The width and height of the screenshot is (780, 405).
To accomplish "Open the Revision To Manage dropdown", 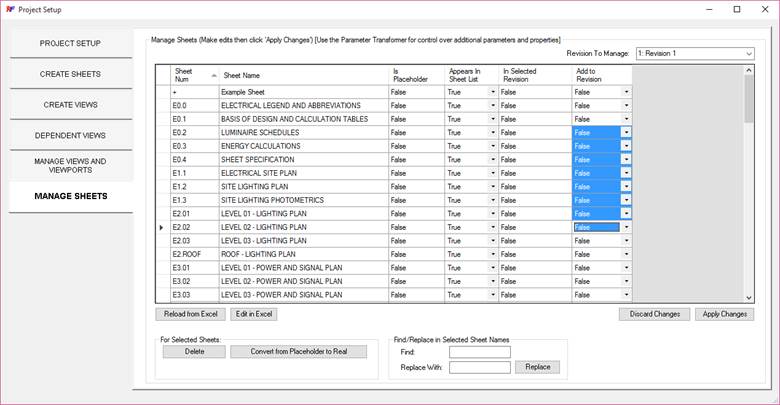I will click(748, 53).
